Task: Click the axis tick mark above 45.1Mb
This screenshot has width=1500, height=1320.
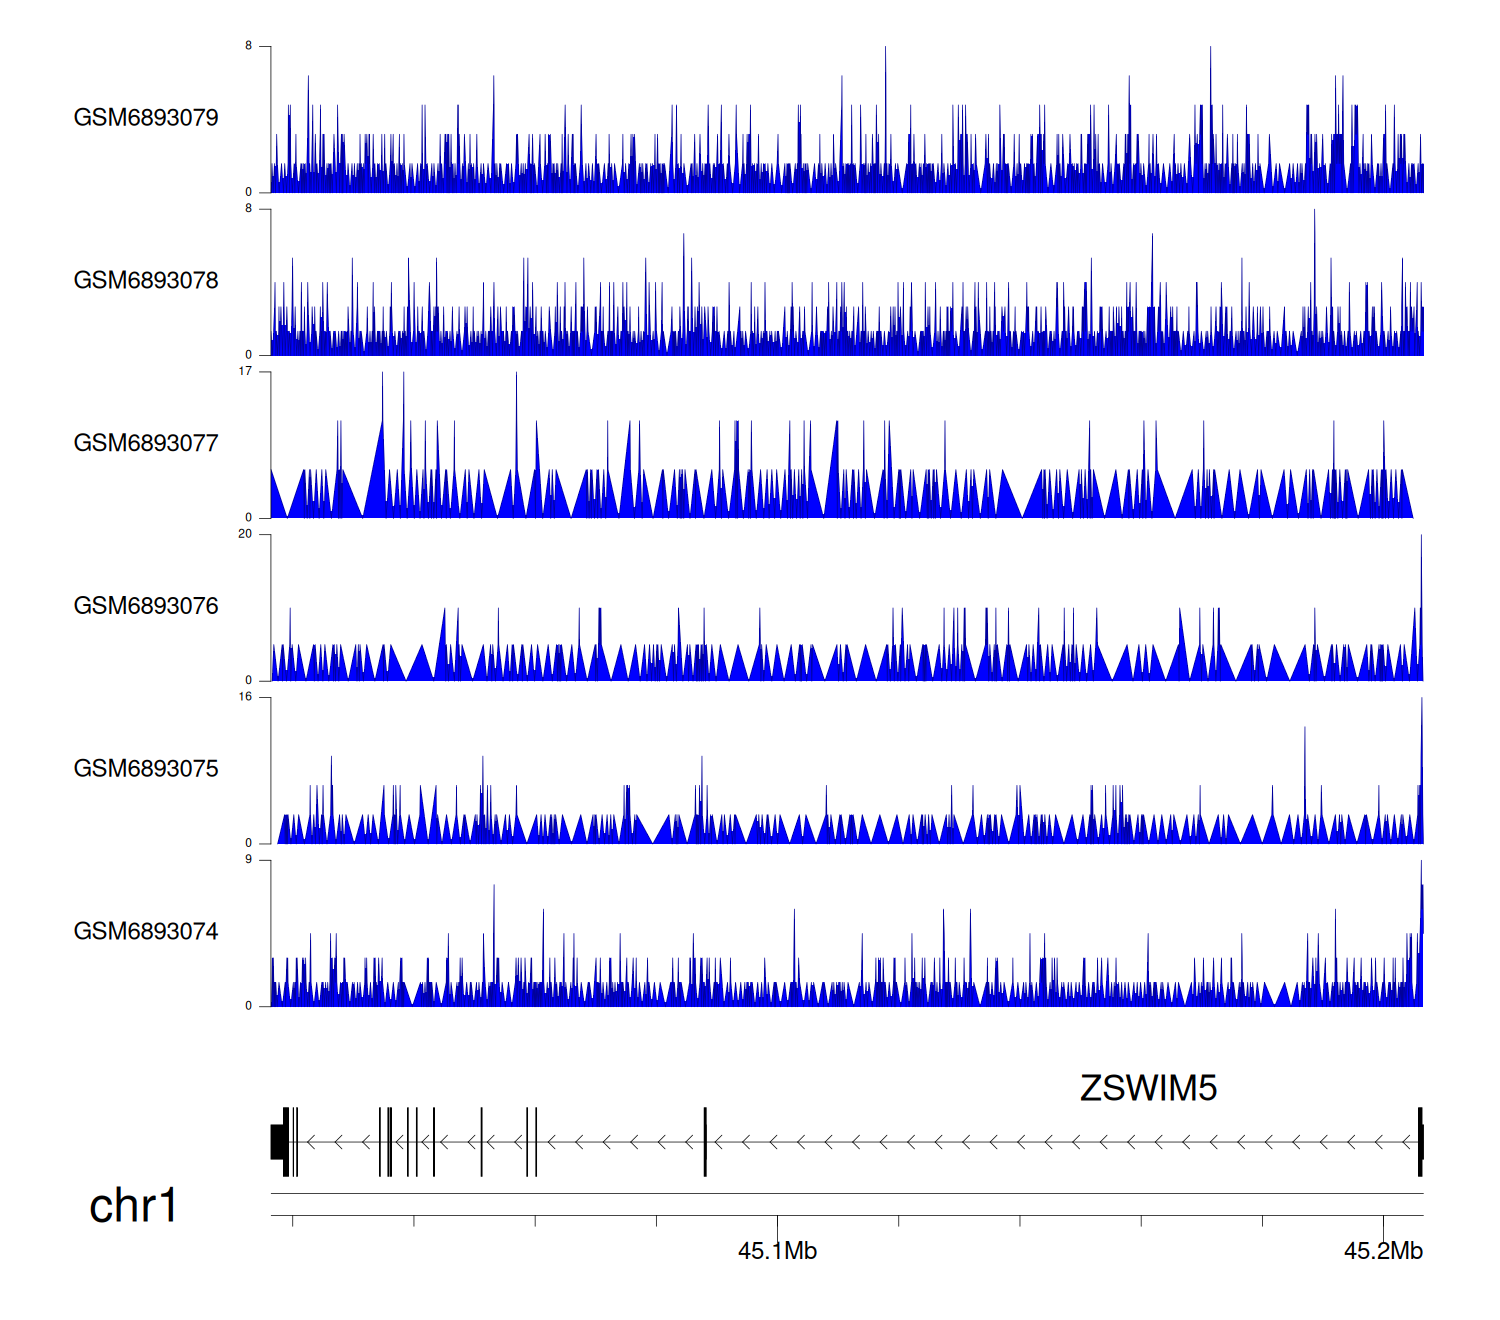Action: pyautogui.click(x=778, y=1222)
